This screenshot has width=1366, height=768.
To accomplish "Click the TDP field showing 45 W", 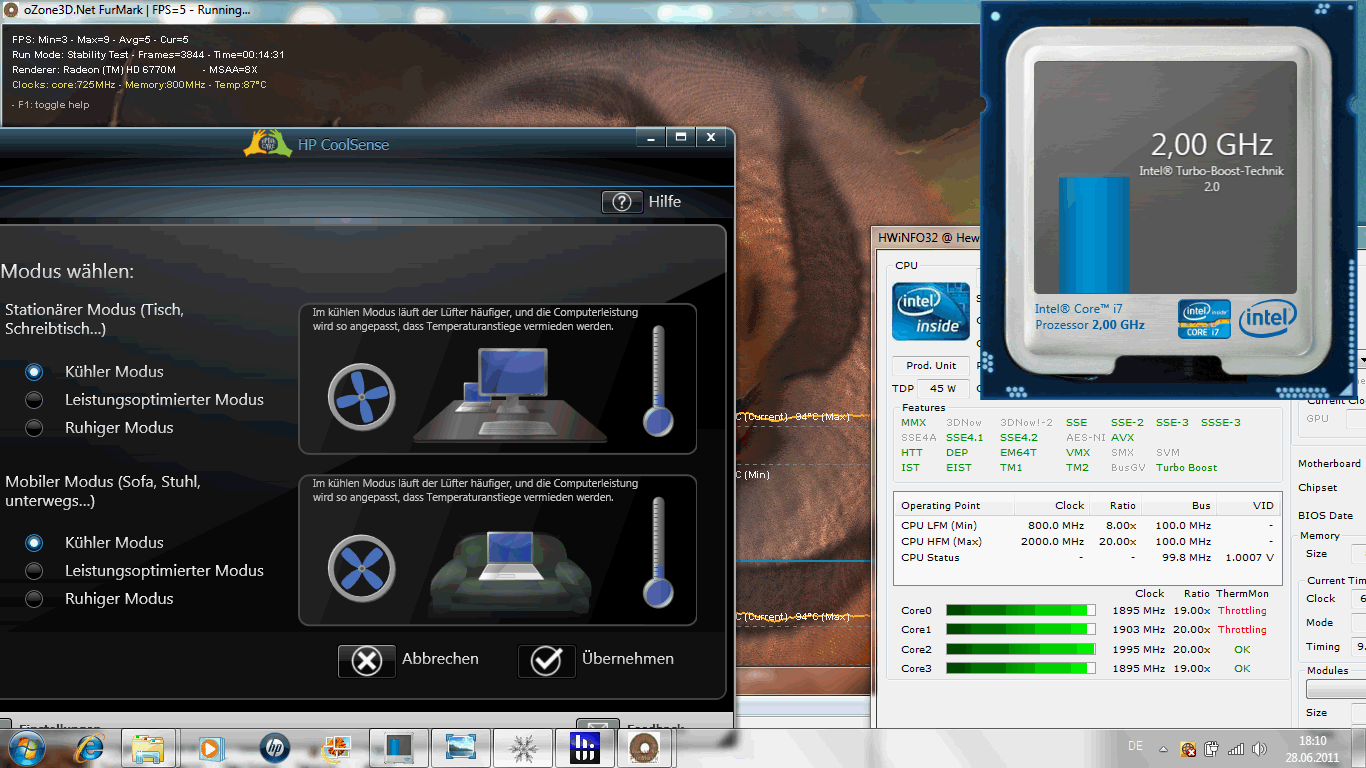I will (943, 389).
